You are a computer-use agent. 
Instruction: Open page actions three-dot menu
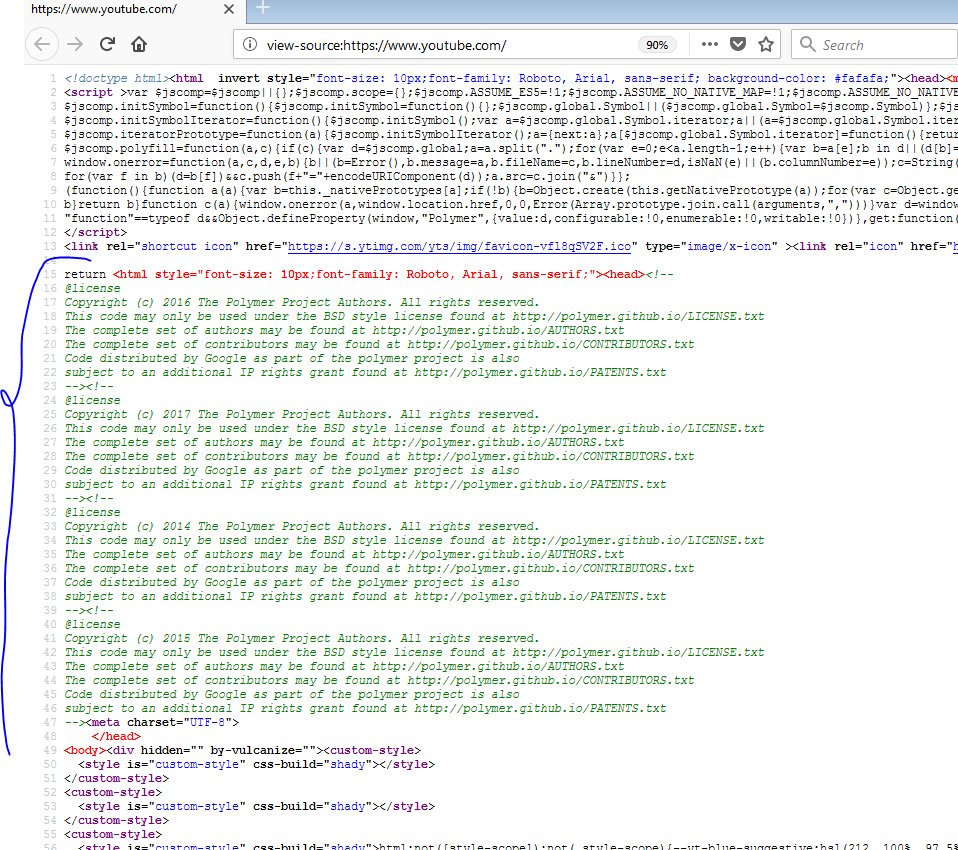tap(709, 44)
